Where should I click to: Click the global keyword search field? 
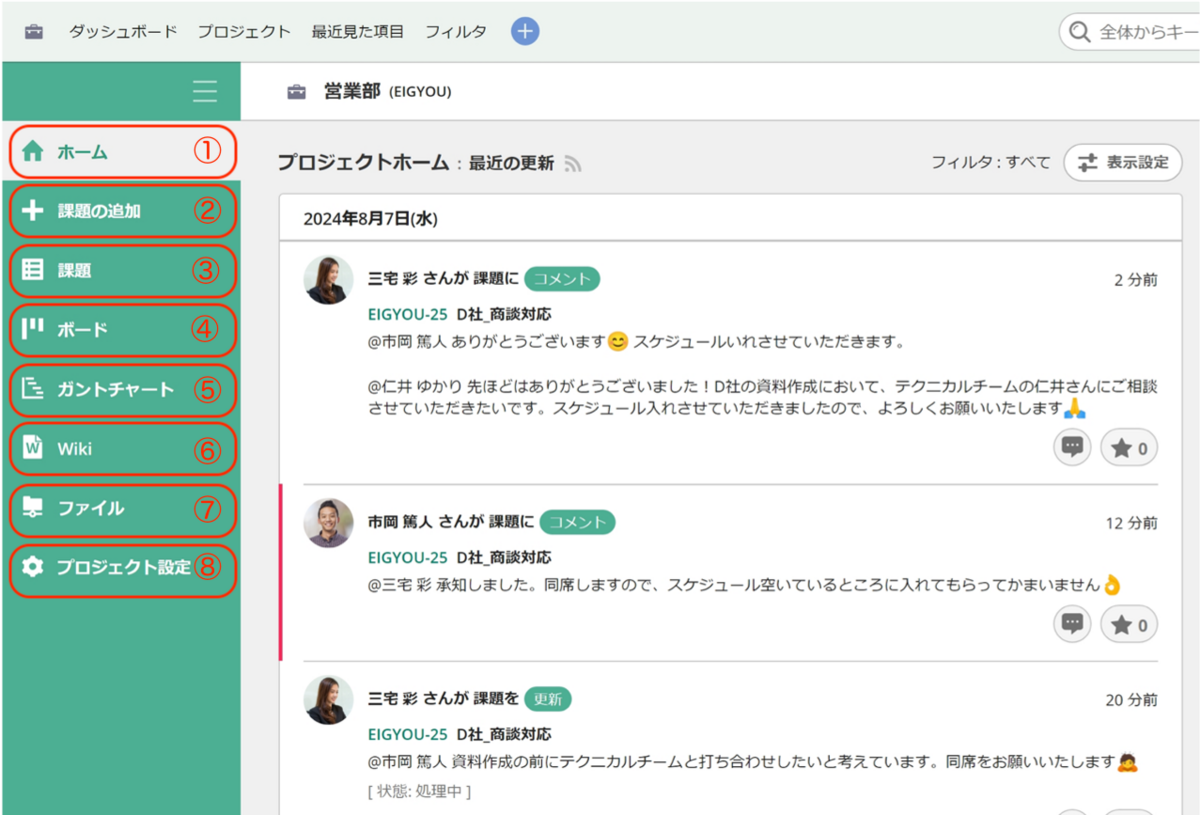[1140, 31]
